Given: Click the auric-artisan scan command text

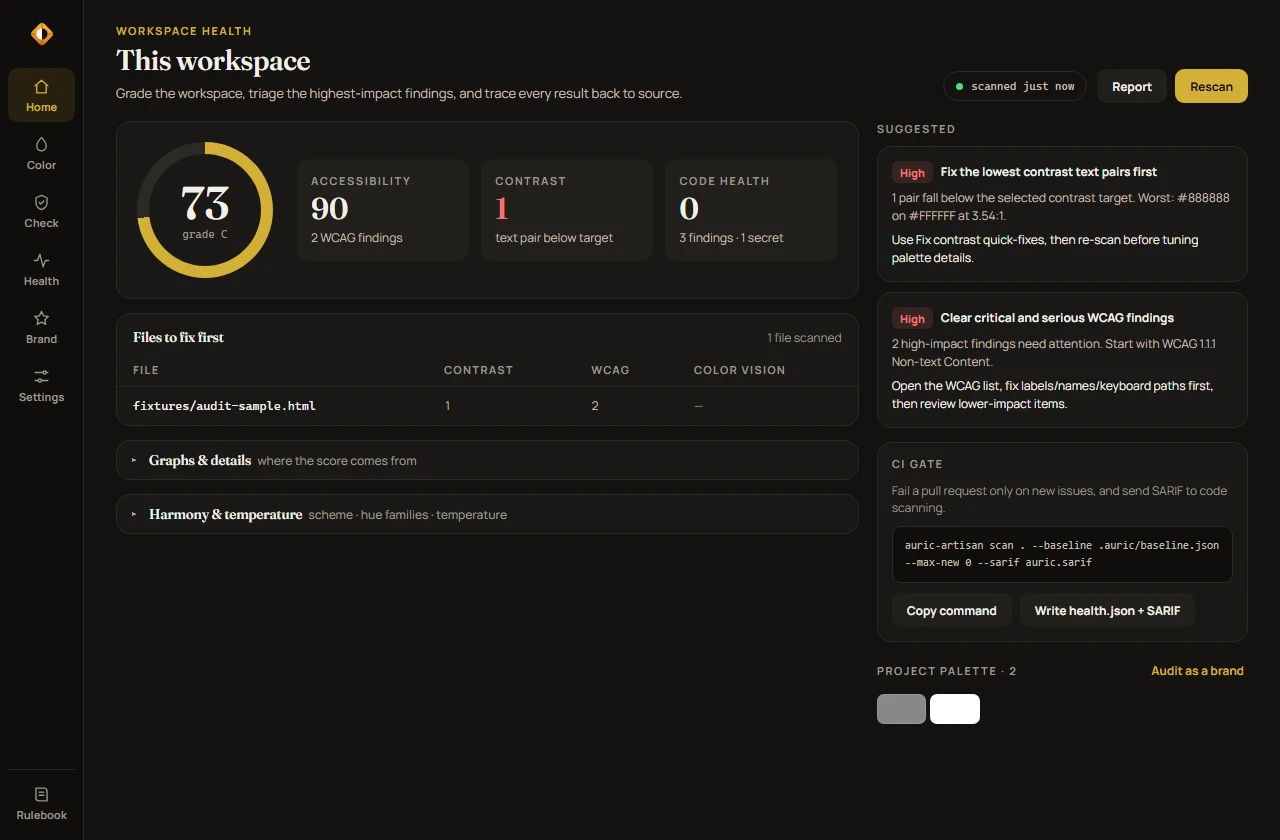Looking at the screenshot, I should pos(1062,554).
